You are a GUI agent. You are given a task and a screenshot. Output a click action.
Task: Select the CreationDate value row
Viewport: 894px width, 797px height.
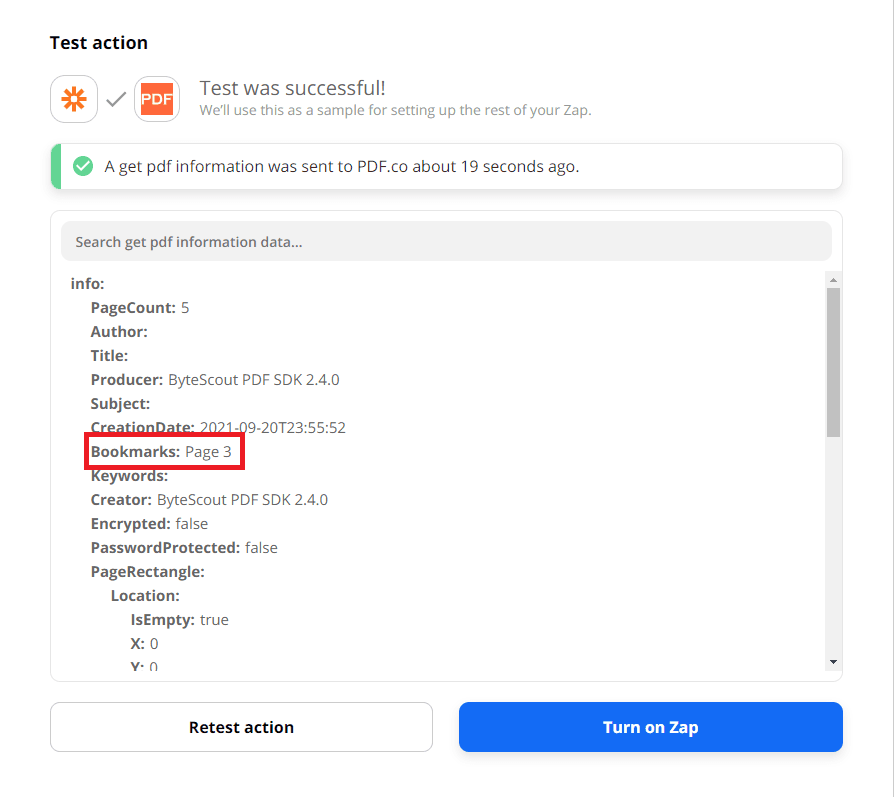tap(218, 428)
